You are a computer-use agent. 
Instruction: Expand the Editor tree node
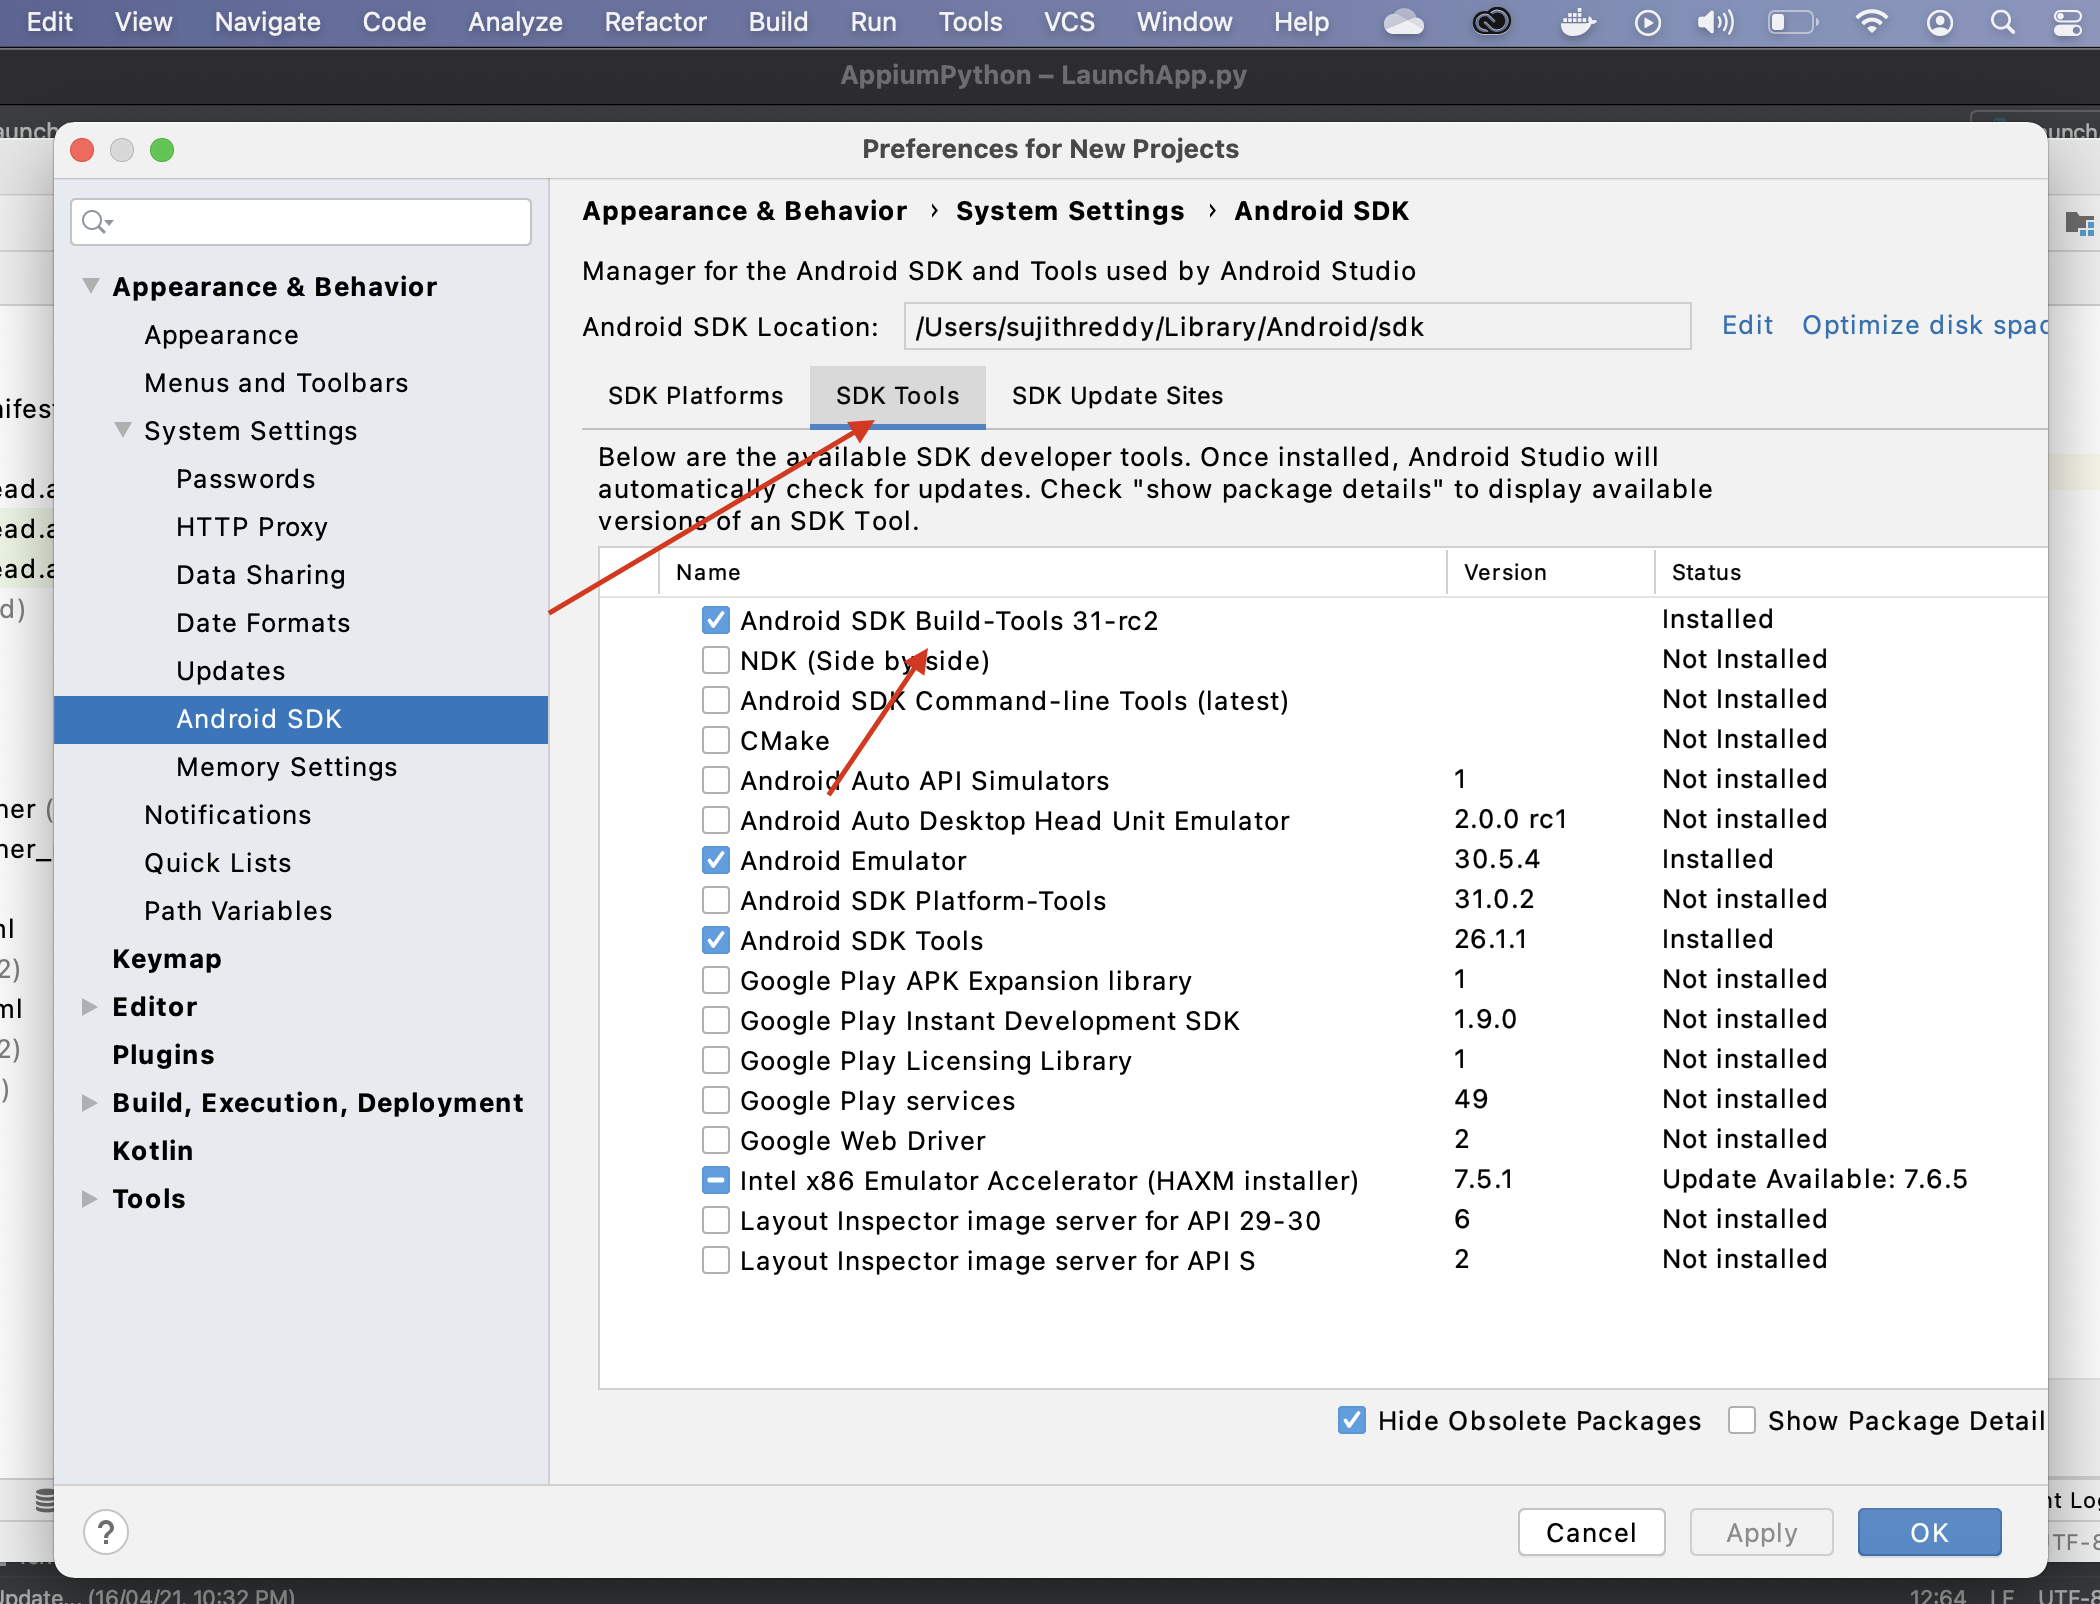(x=89, y=1006)
